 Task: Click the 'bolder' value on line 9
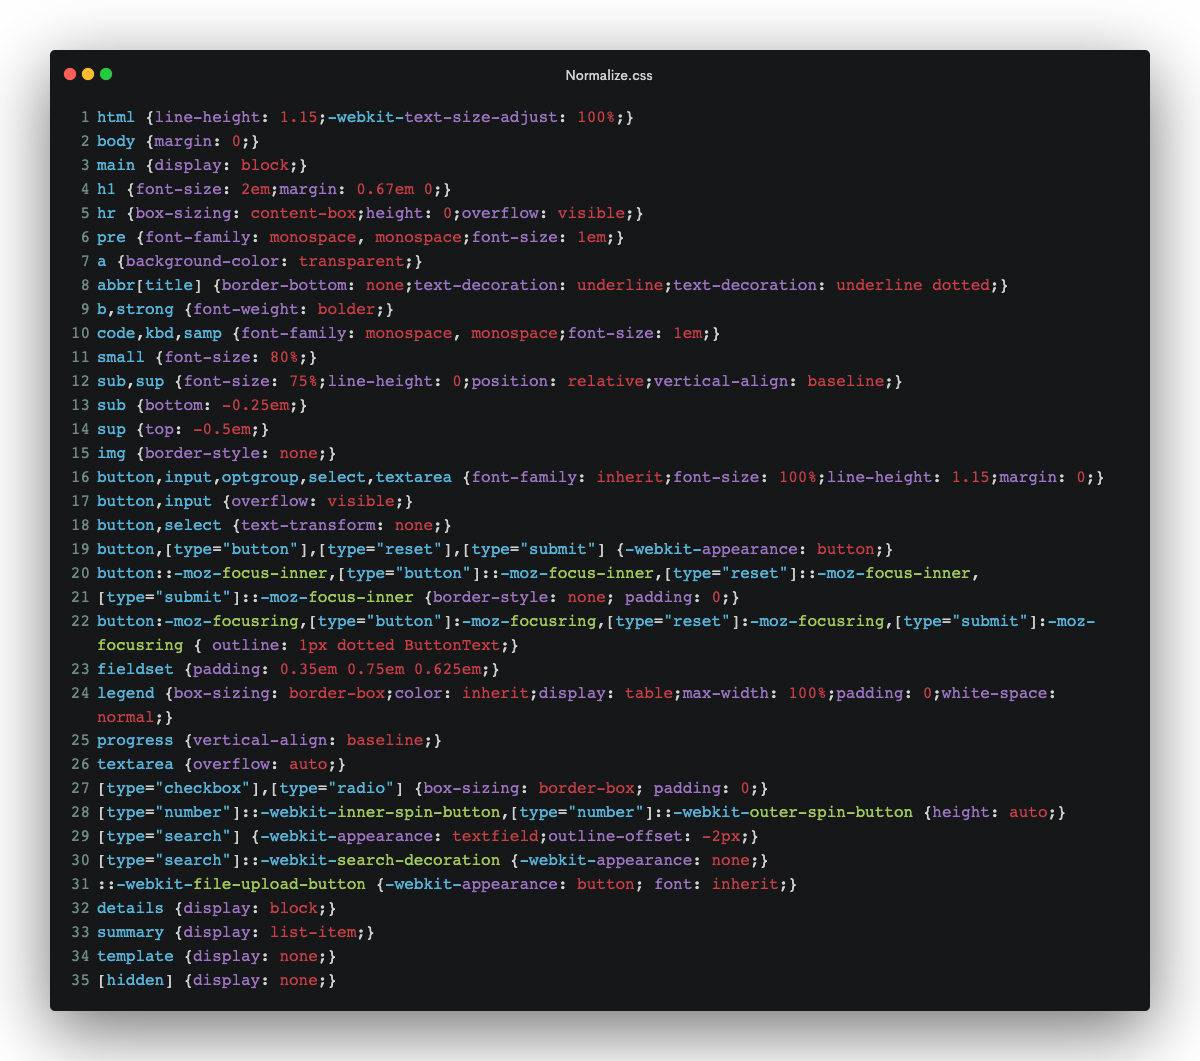[x=347, y=309]
